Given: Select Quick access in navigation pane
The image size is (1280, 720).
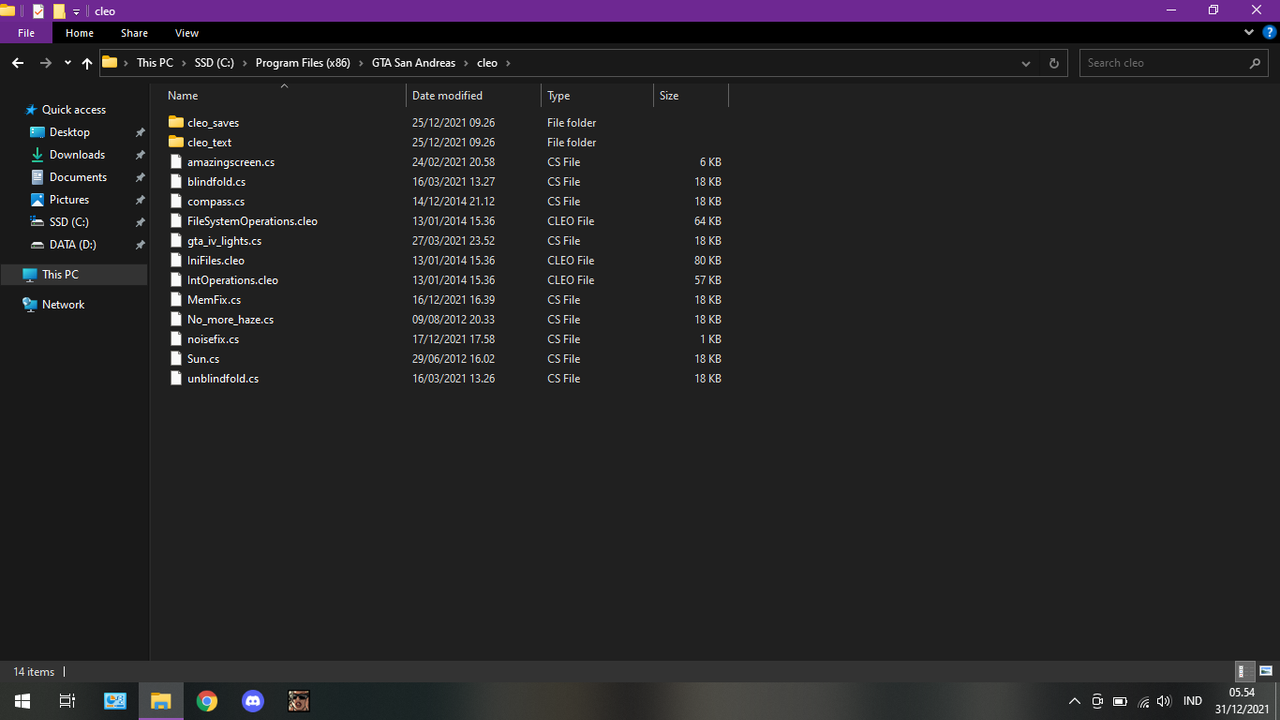Looking at the screenshot, I should [74, 110].
